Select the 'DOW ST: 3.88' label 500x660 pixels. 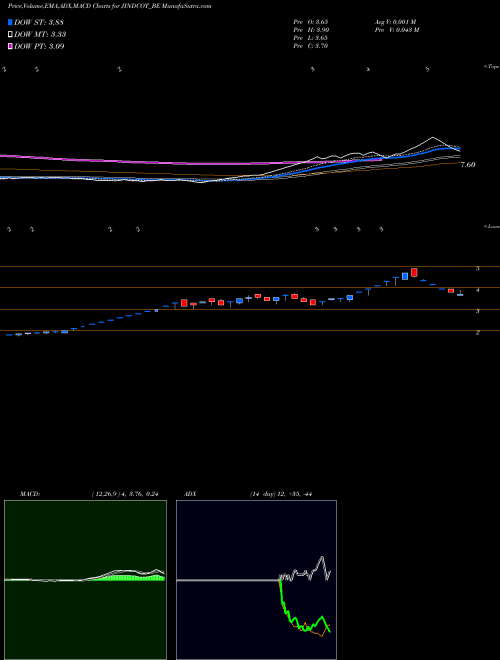[x=39, y=22]
